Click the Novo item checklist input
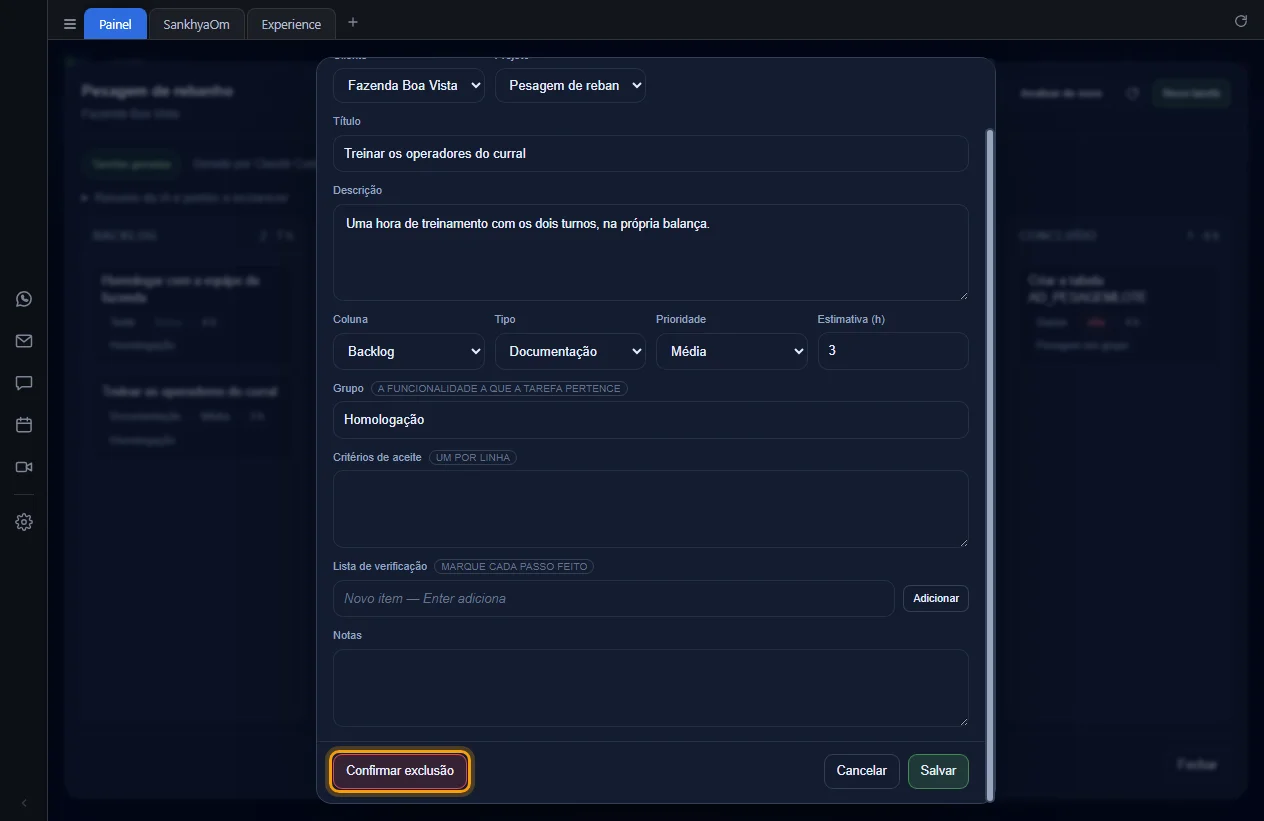The image size is (1264, 821). [x=614, y=598]
